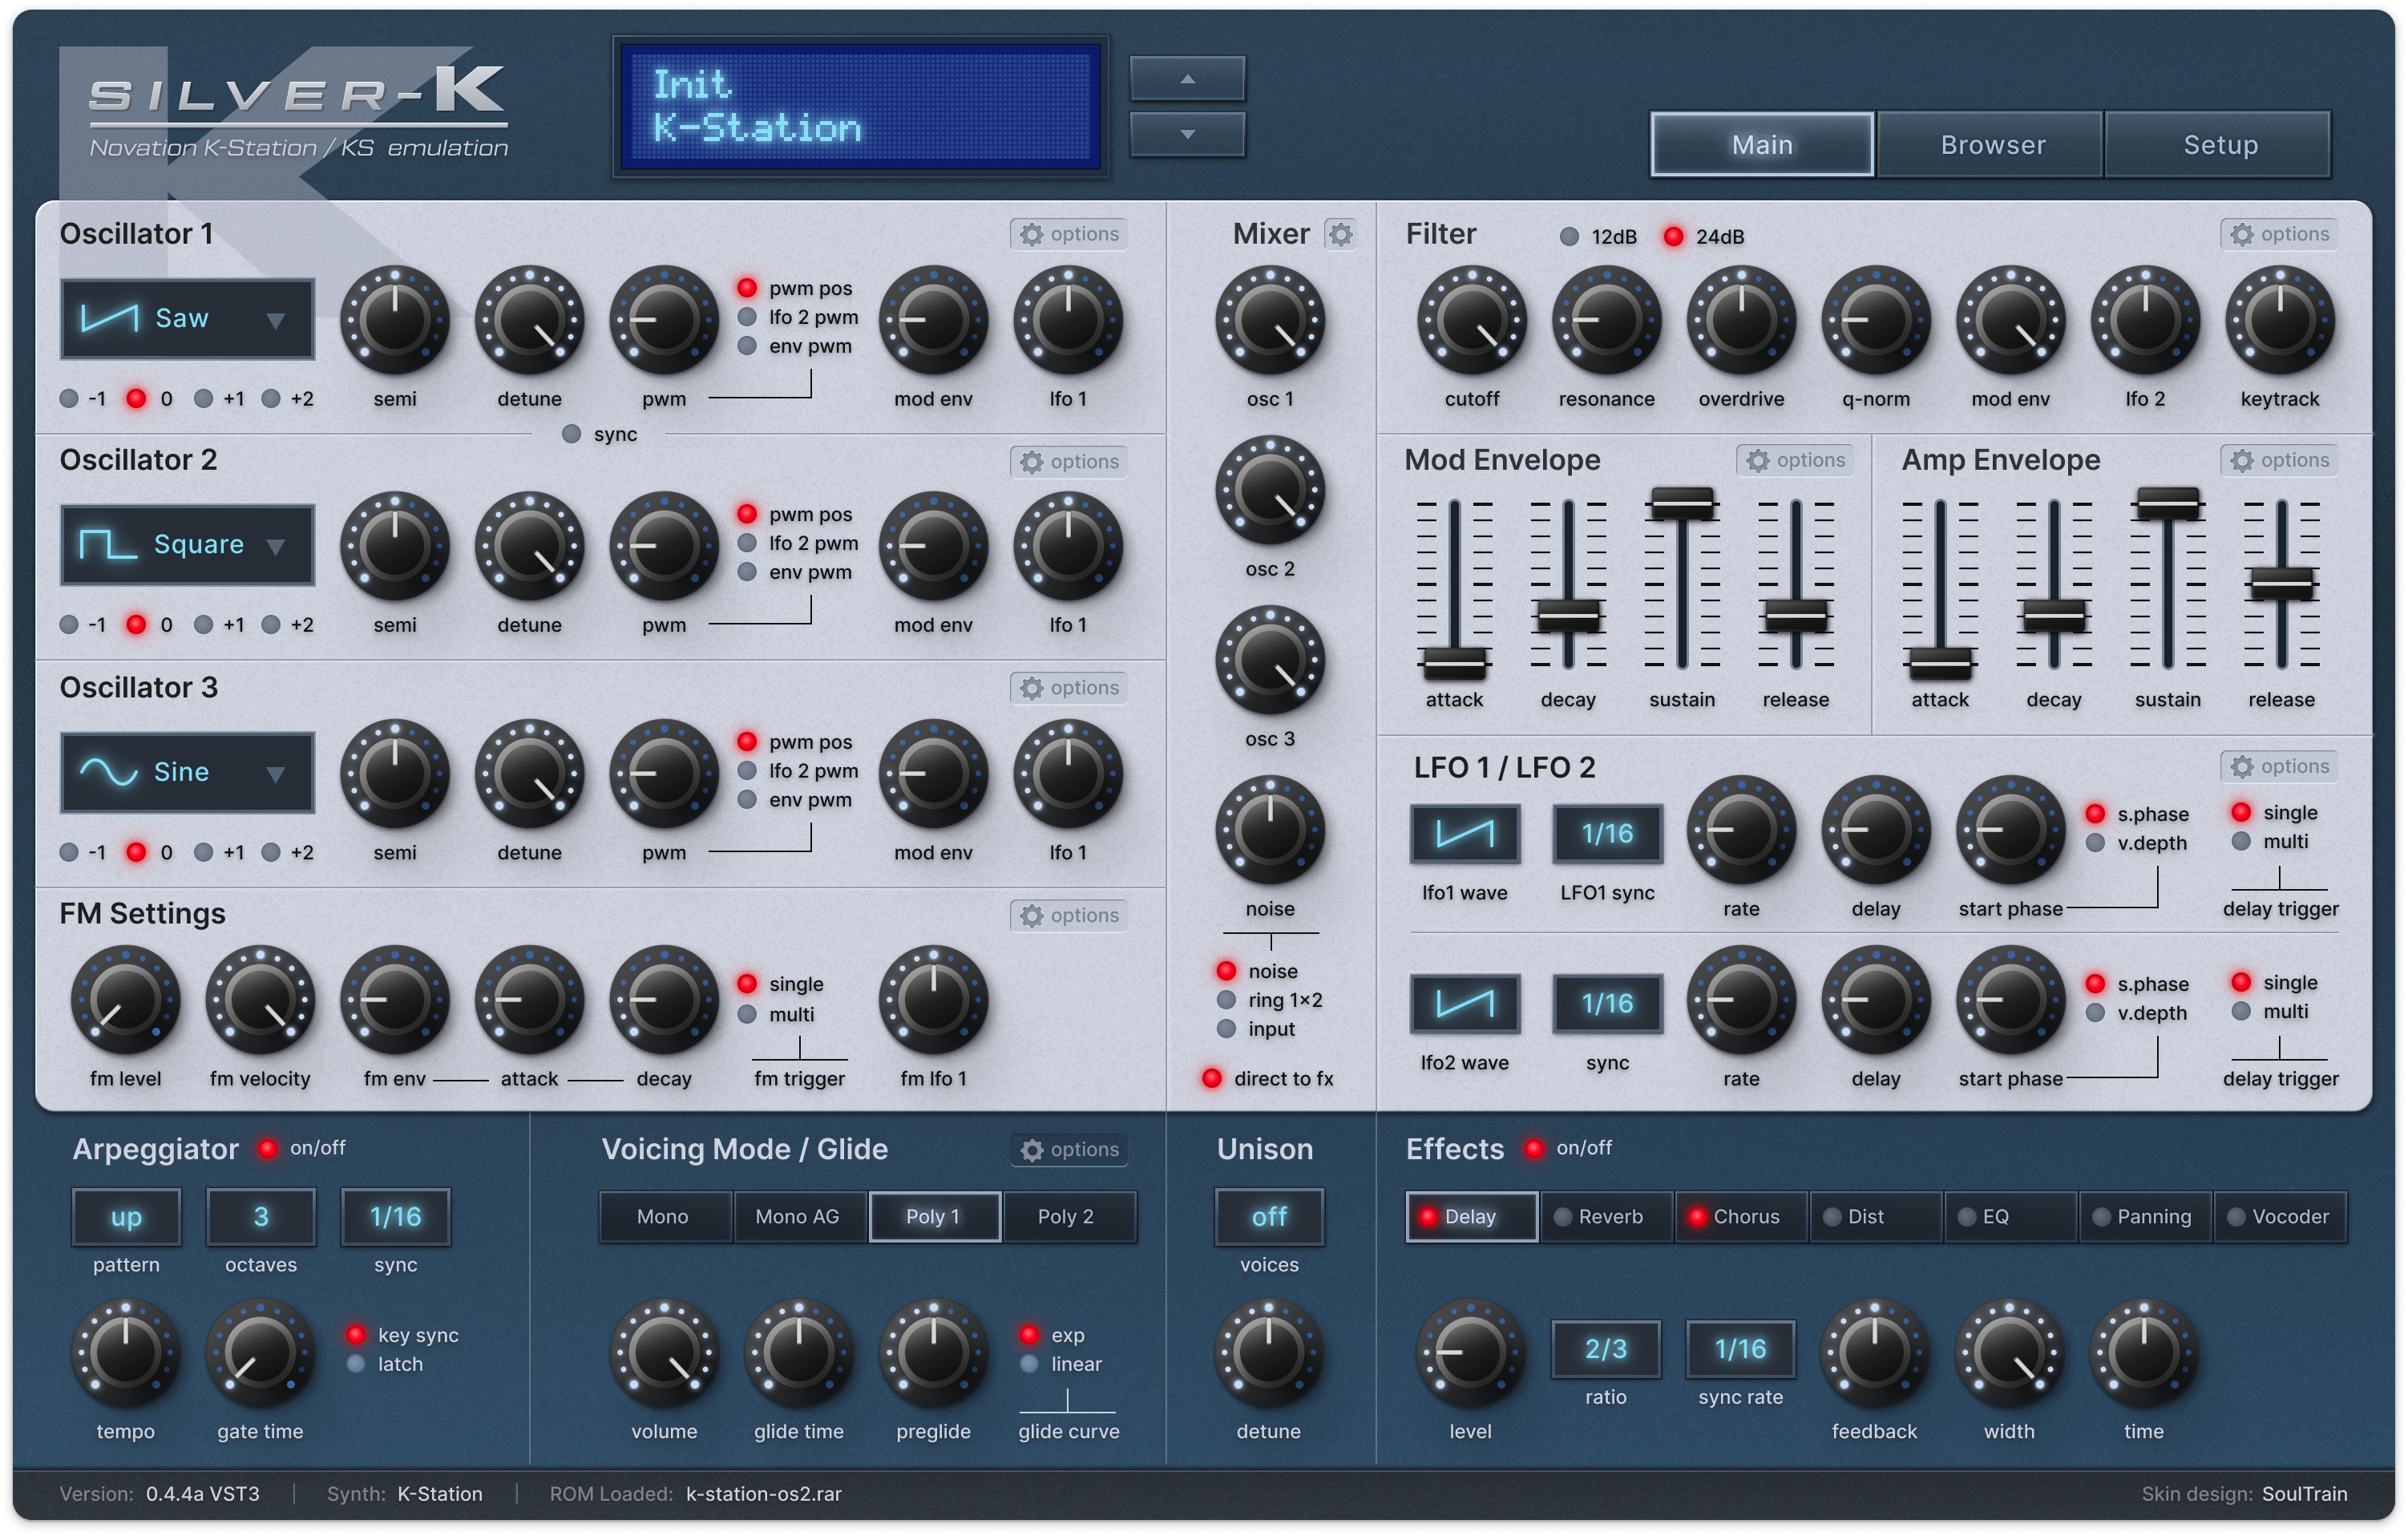Click the lfo2 wave shape icon
The width and height of the screenshot is (2408, 1536).
point(1465,1003)
